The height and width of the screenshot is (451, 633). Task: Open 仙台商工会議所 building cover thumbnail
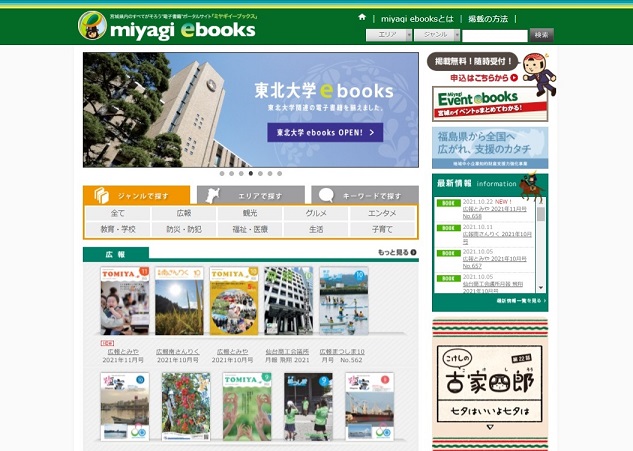pyautogui.click(x=289, y=301)
